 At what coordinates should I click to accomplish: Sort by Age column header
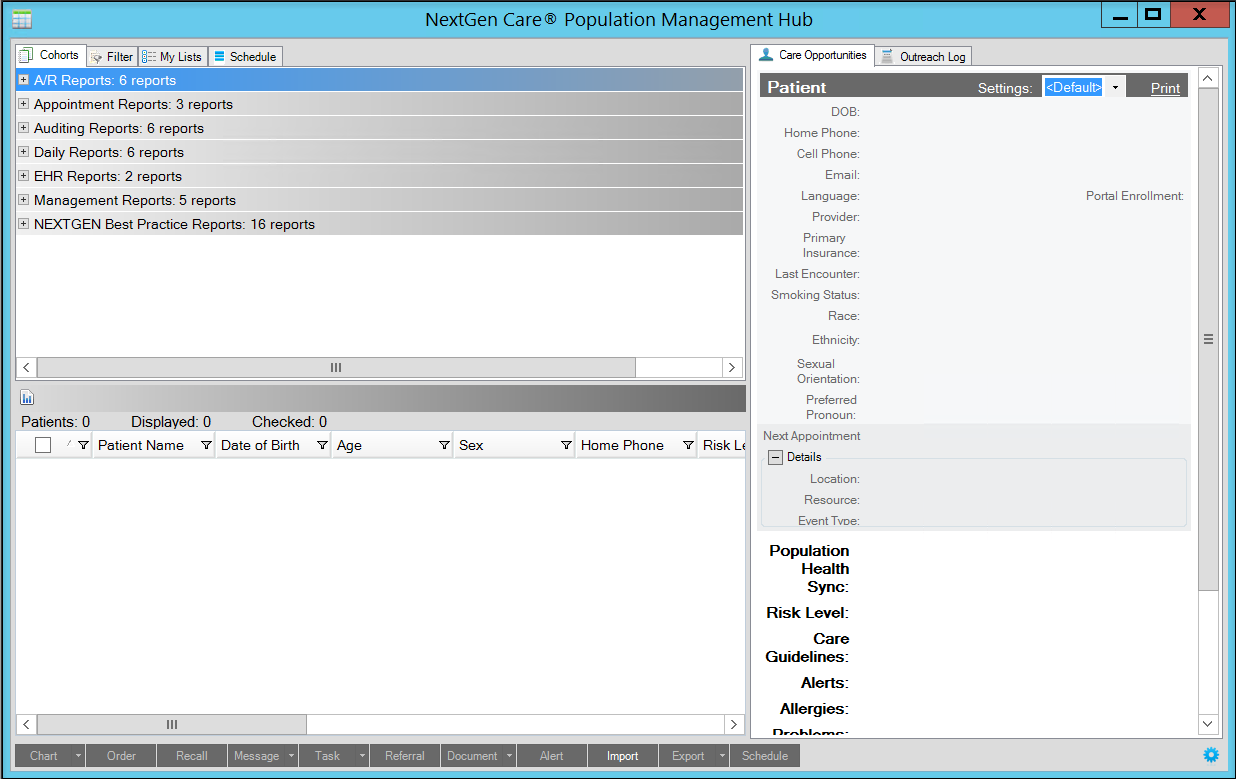[349, 445]
